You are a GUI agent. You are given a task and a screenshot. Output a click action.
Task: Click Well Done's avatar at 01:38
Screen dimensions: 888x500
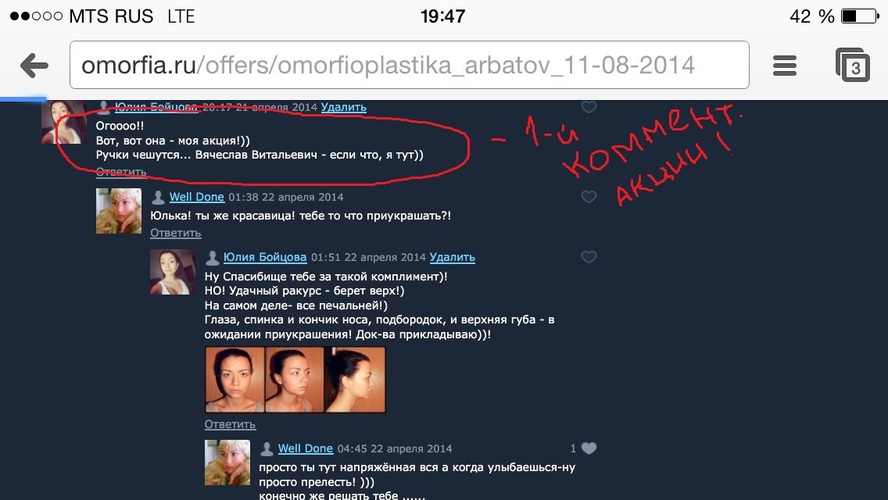118,211
